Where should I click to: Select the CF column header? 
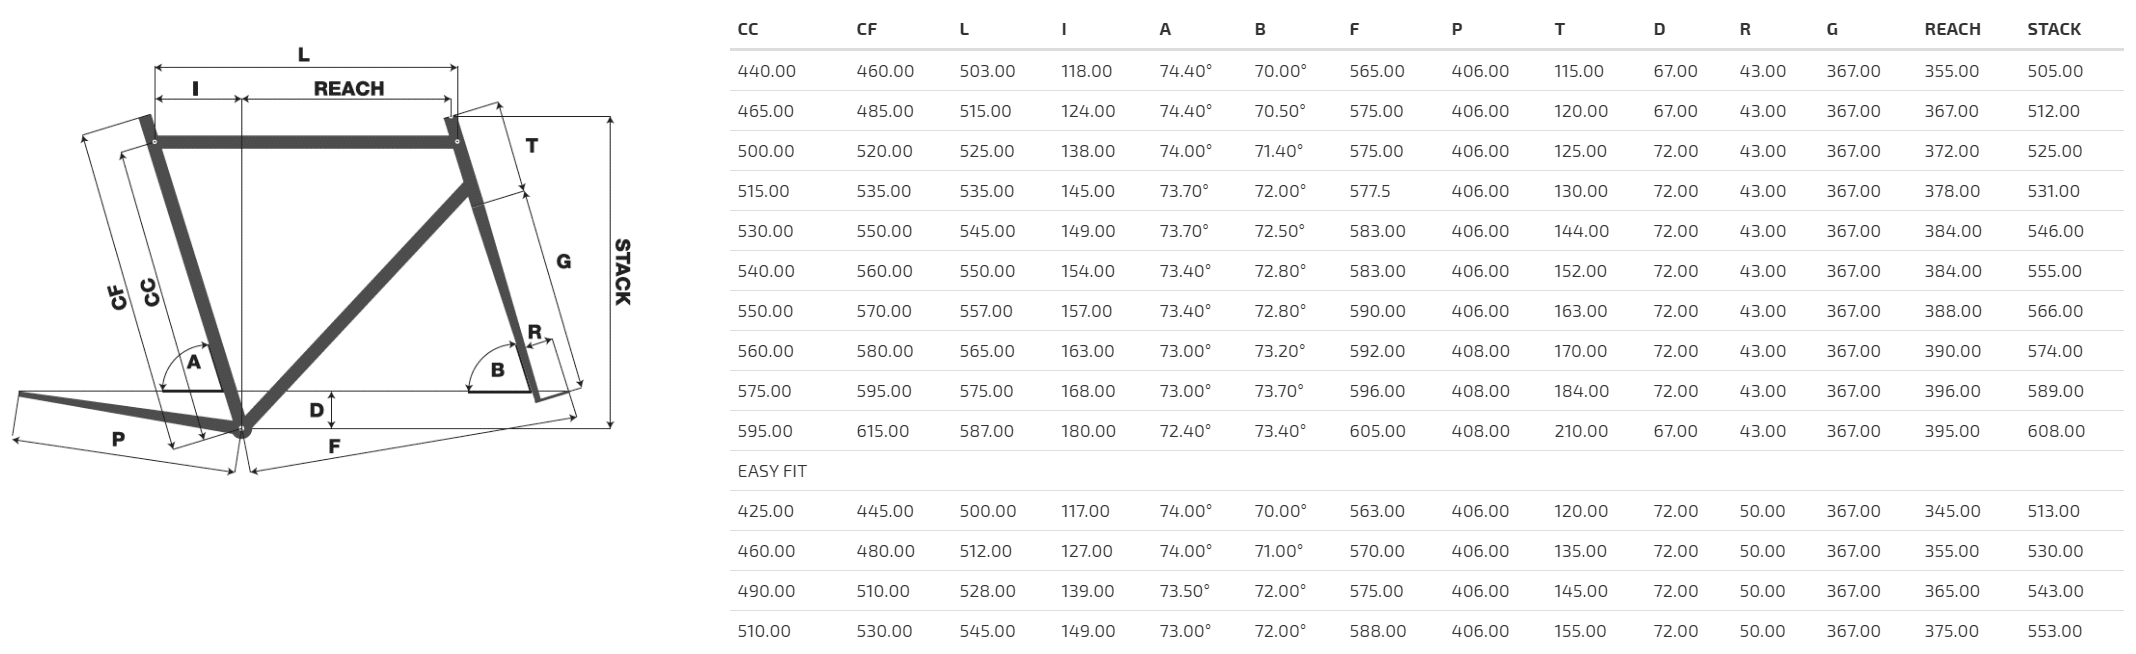click(x=866, y=29)
